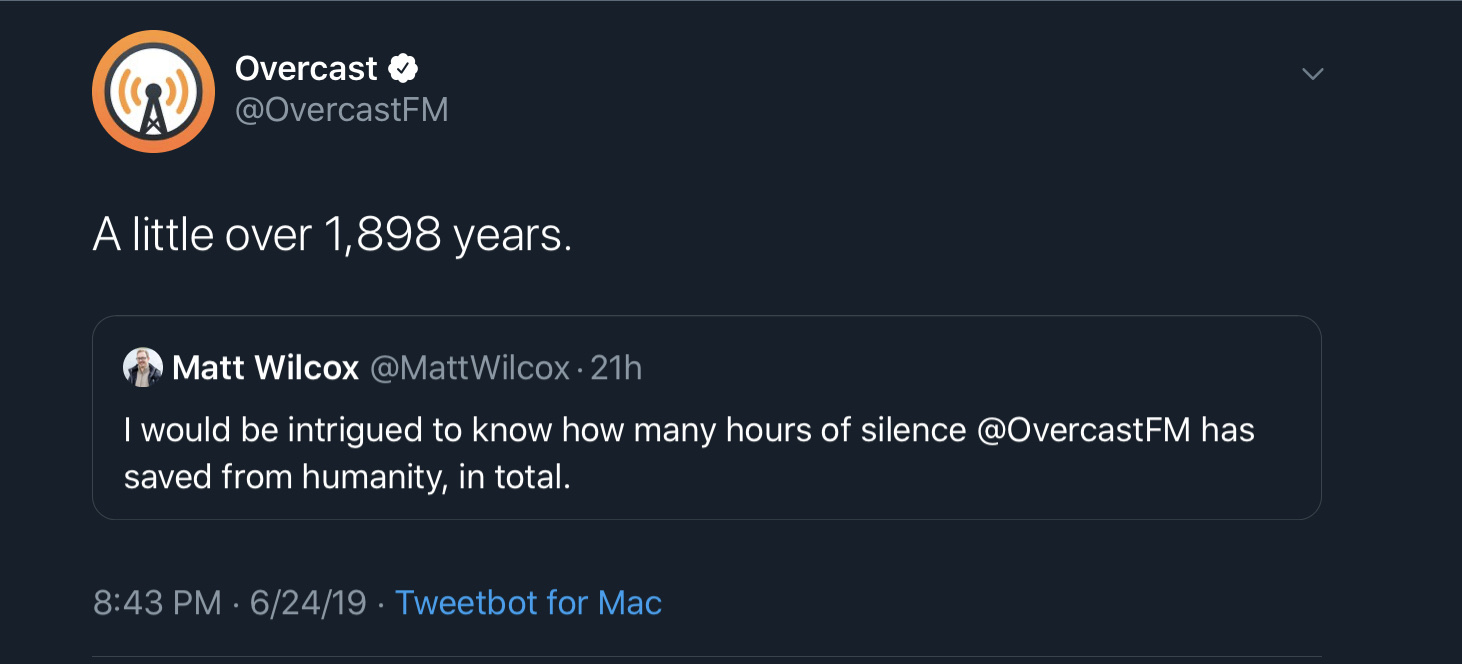The width and height of the screenshot is (1462, 664).
Task: View Matt Wilcox's small profile picture
Action: [x=143, y=368]
